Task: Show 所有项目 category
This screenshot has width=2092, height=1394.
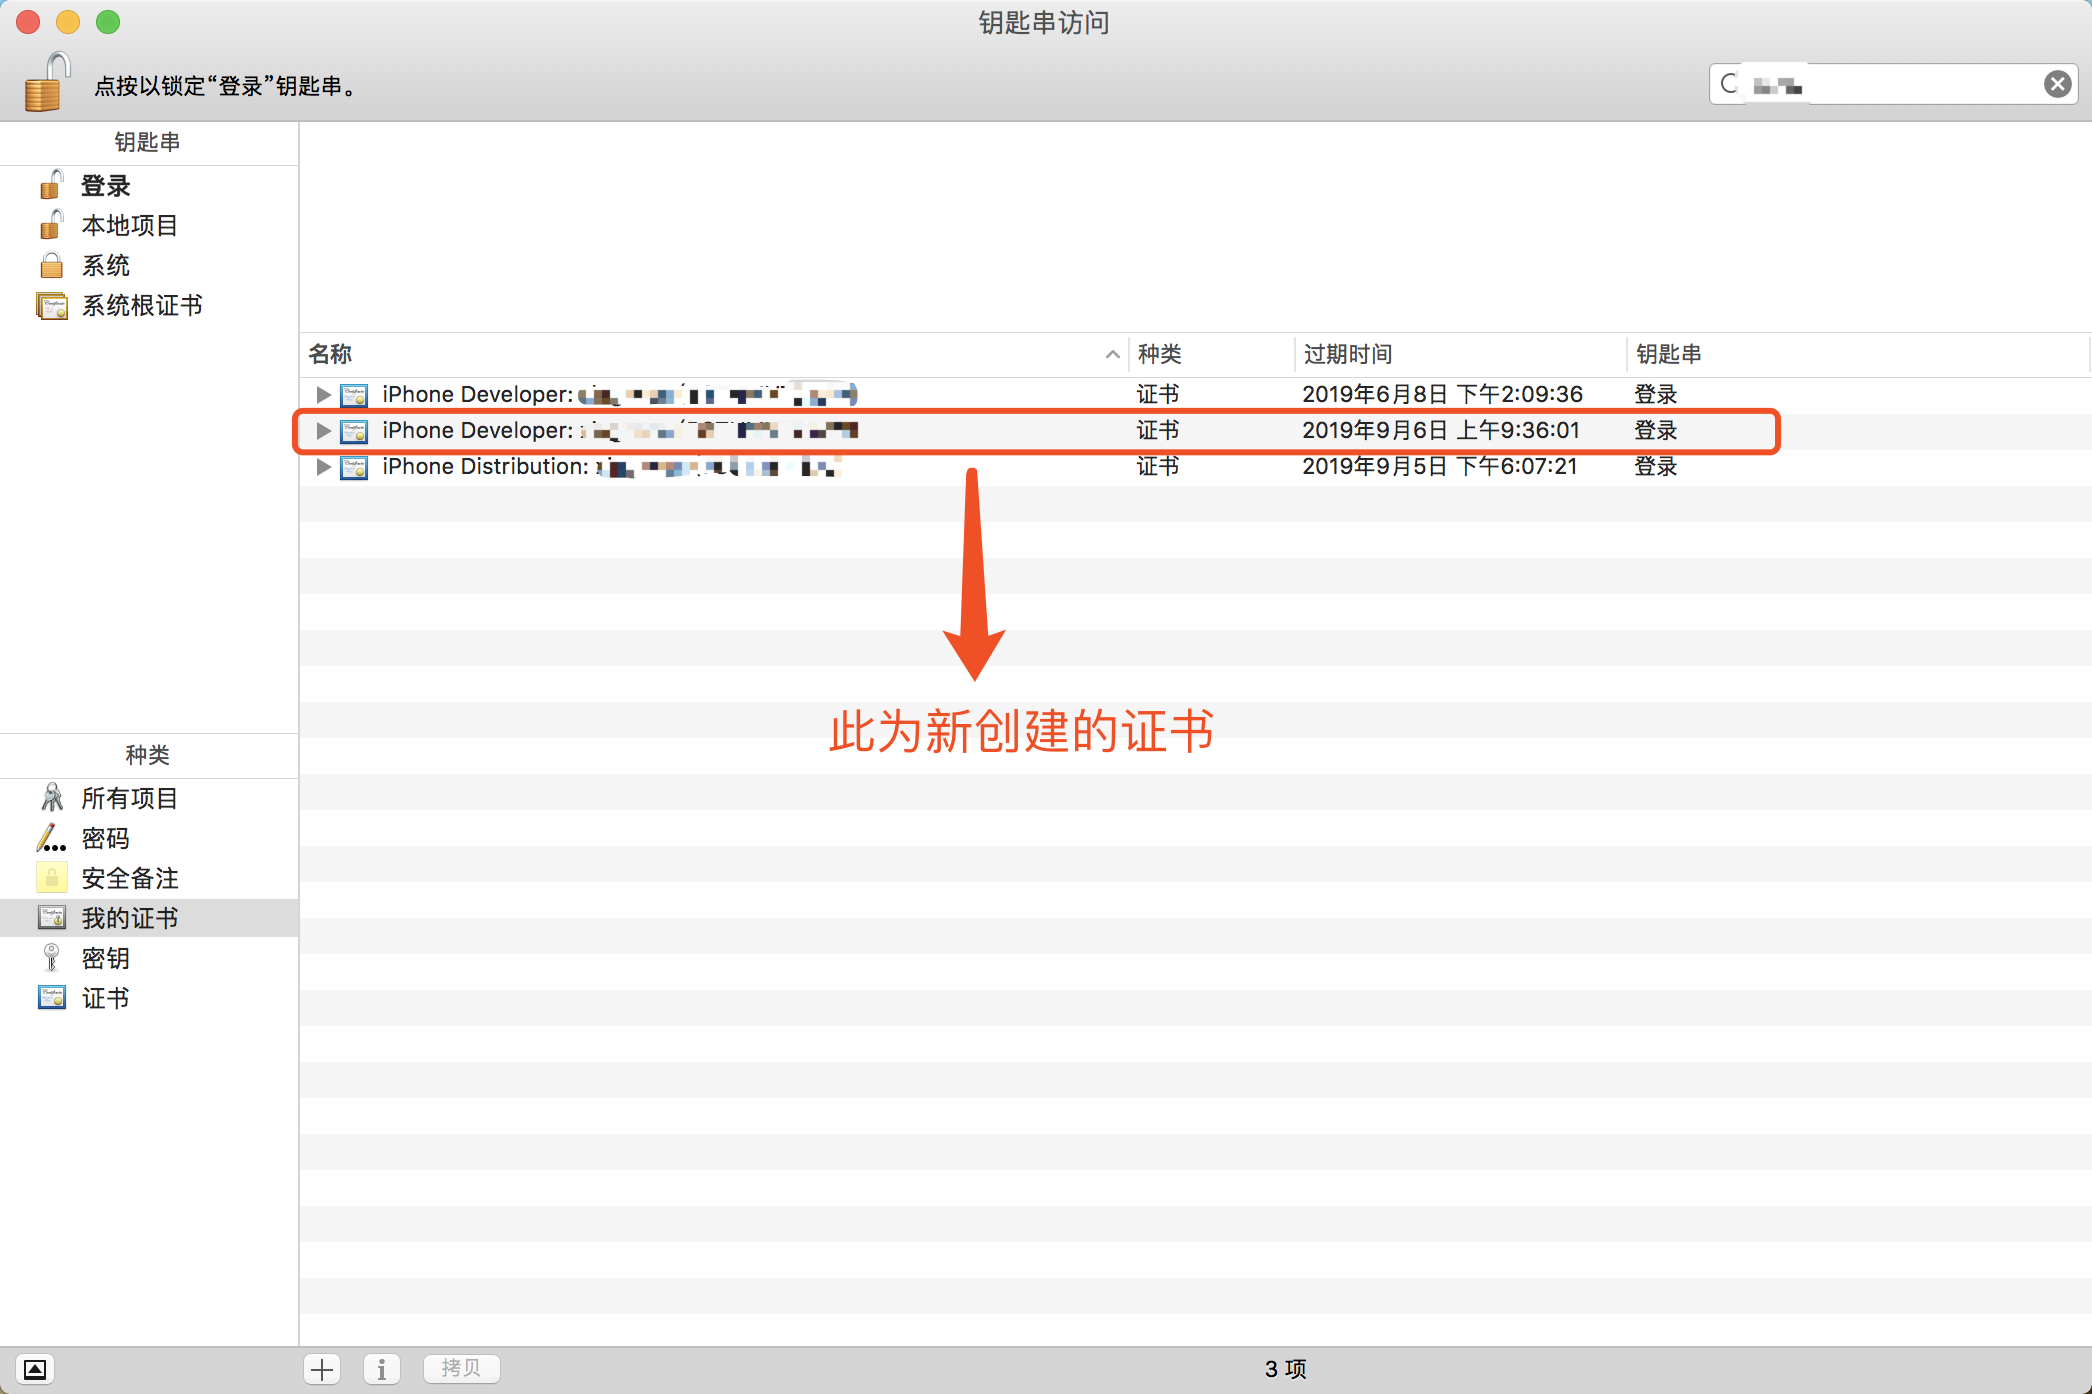Action: 128,798
